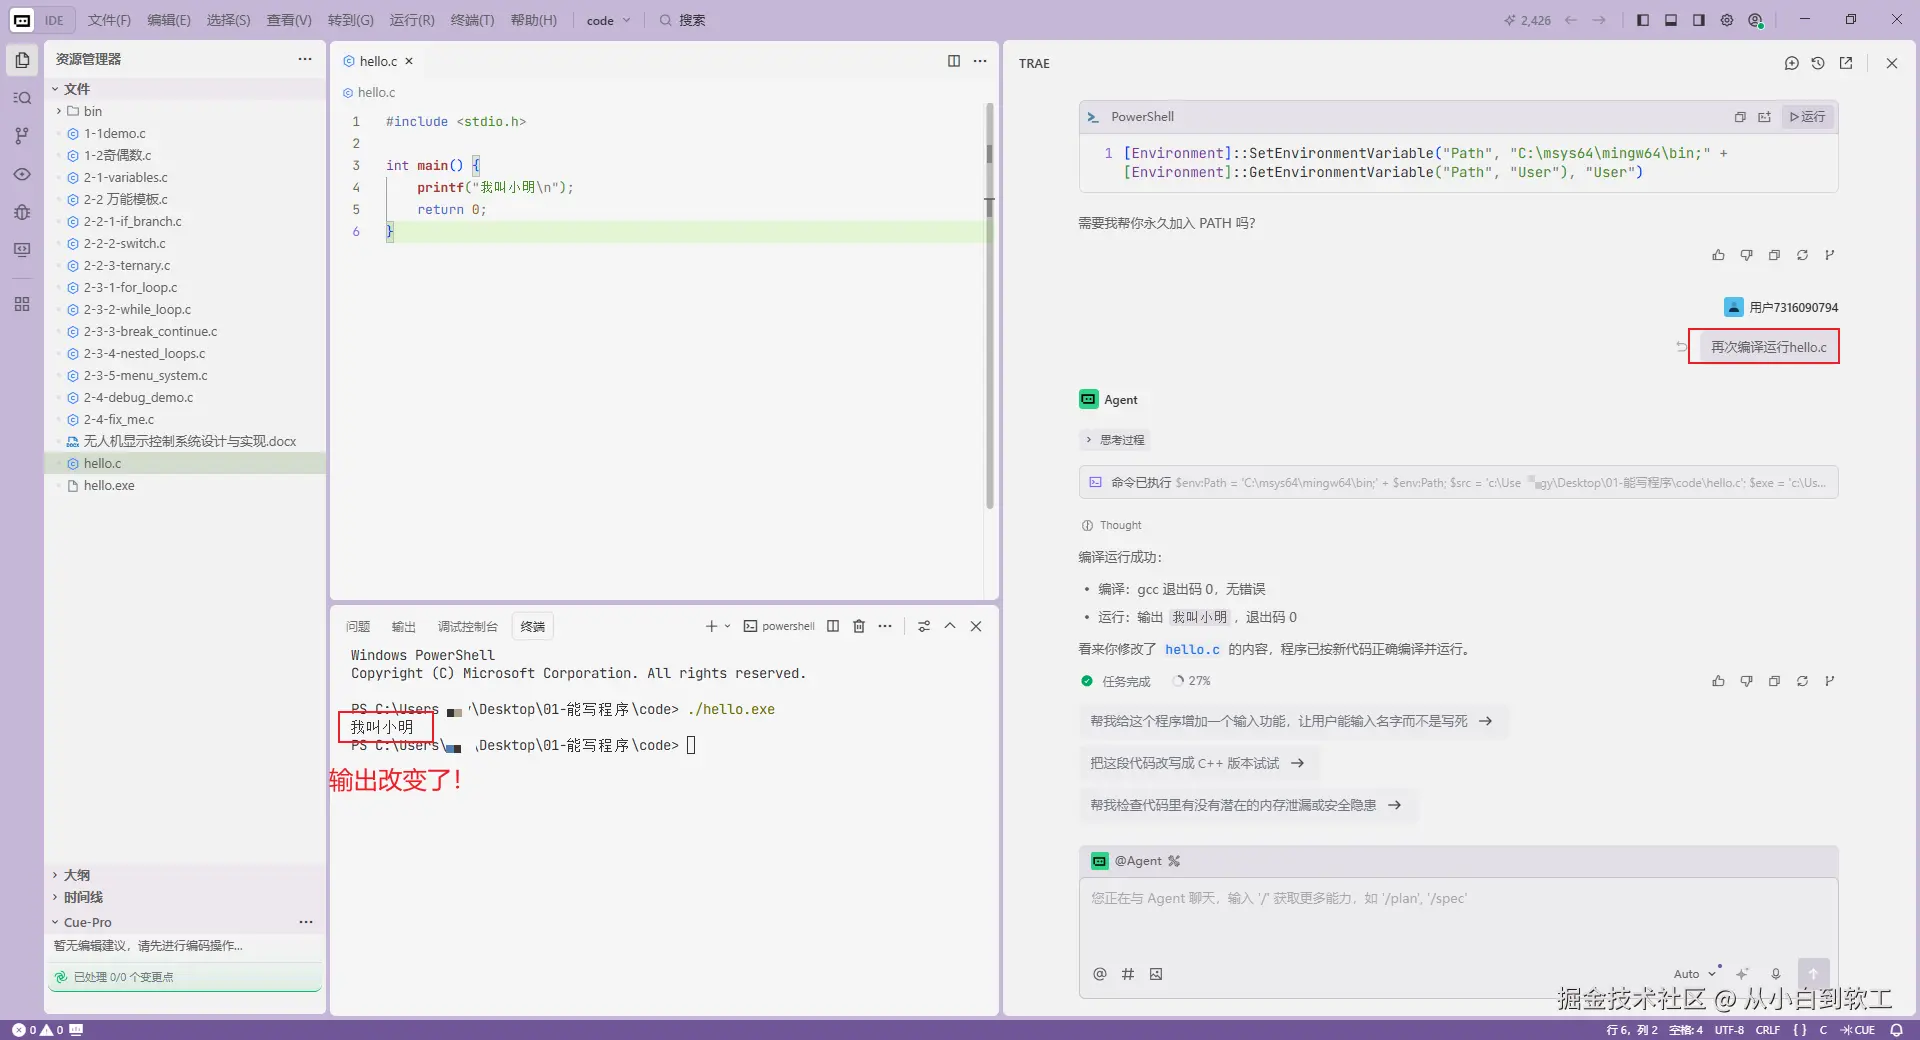Split the hello.c editor view
1920x1040 pixels.
click(x=954, y=61)
